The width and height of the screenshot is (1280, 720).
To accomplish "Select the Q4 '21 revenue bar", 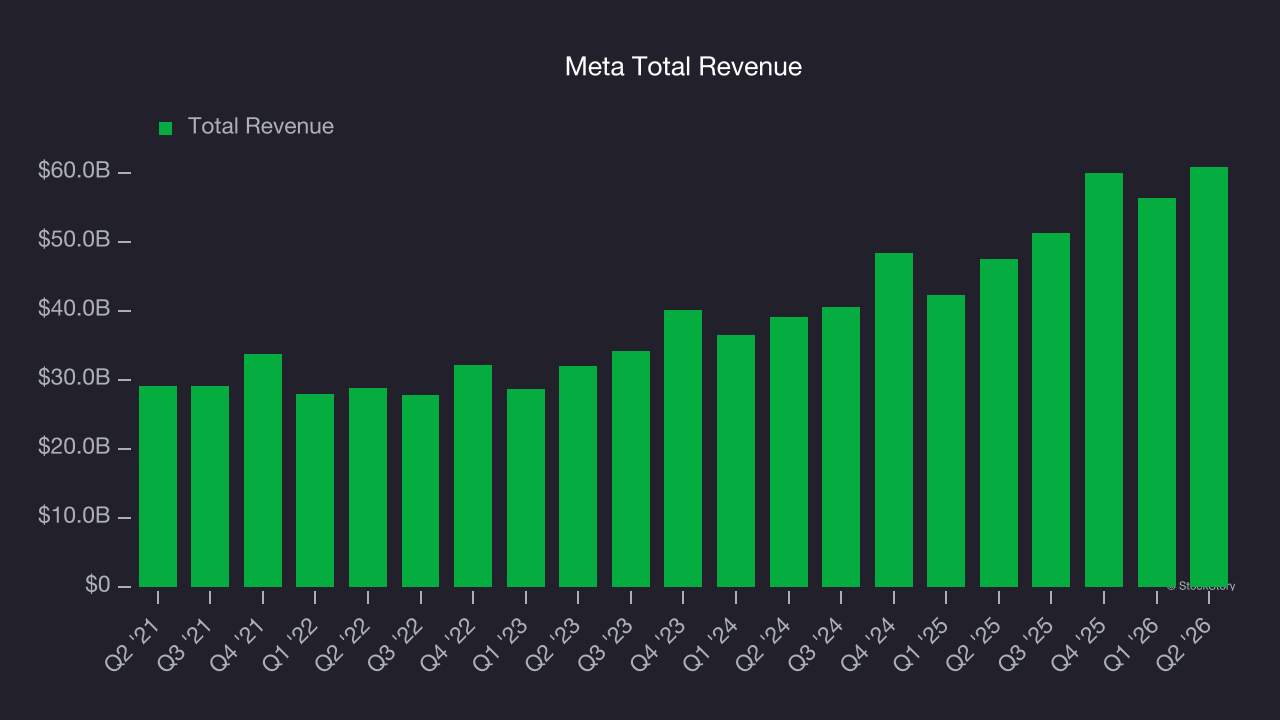I will coord(263,470).
